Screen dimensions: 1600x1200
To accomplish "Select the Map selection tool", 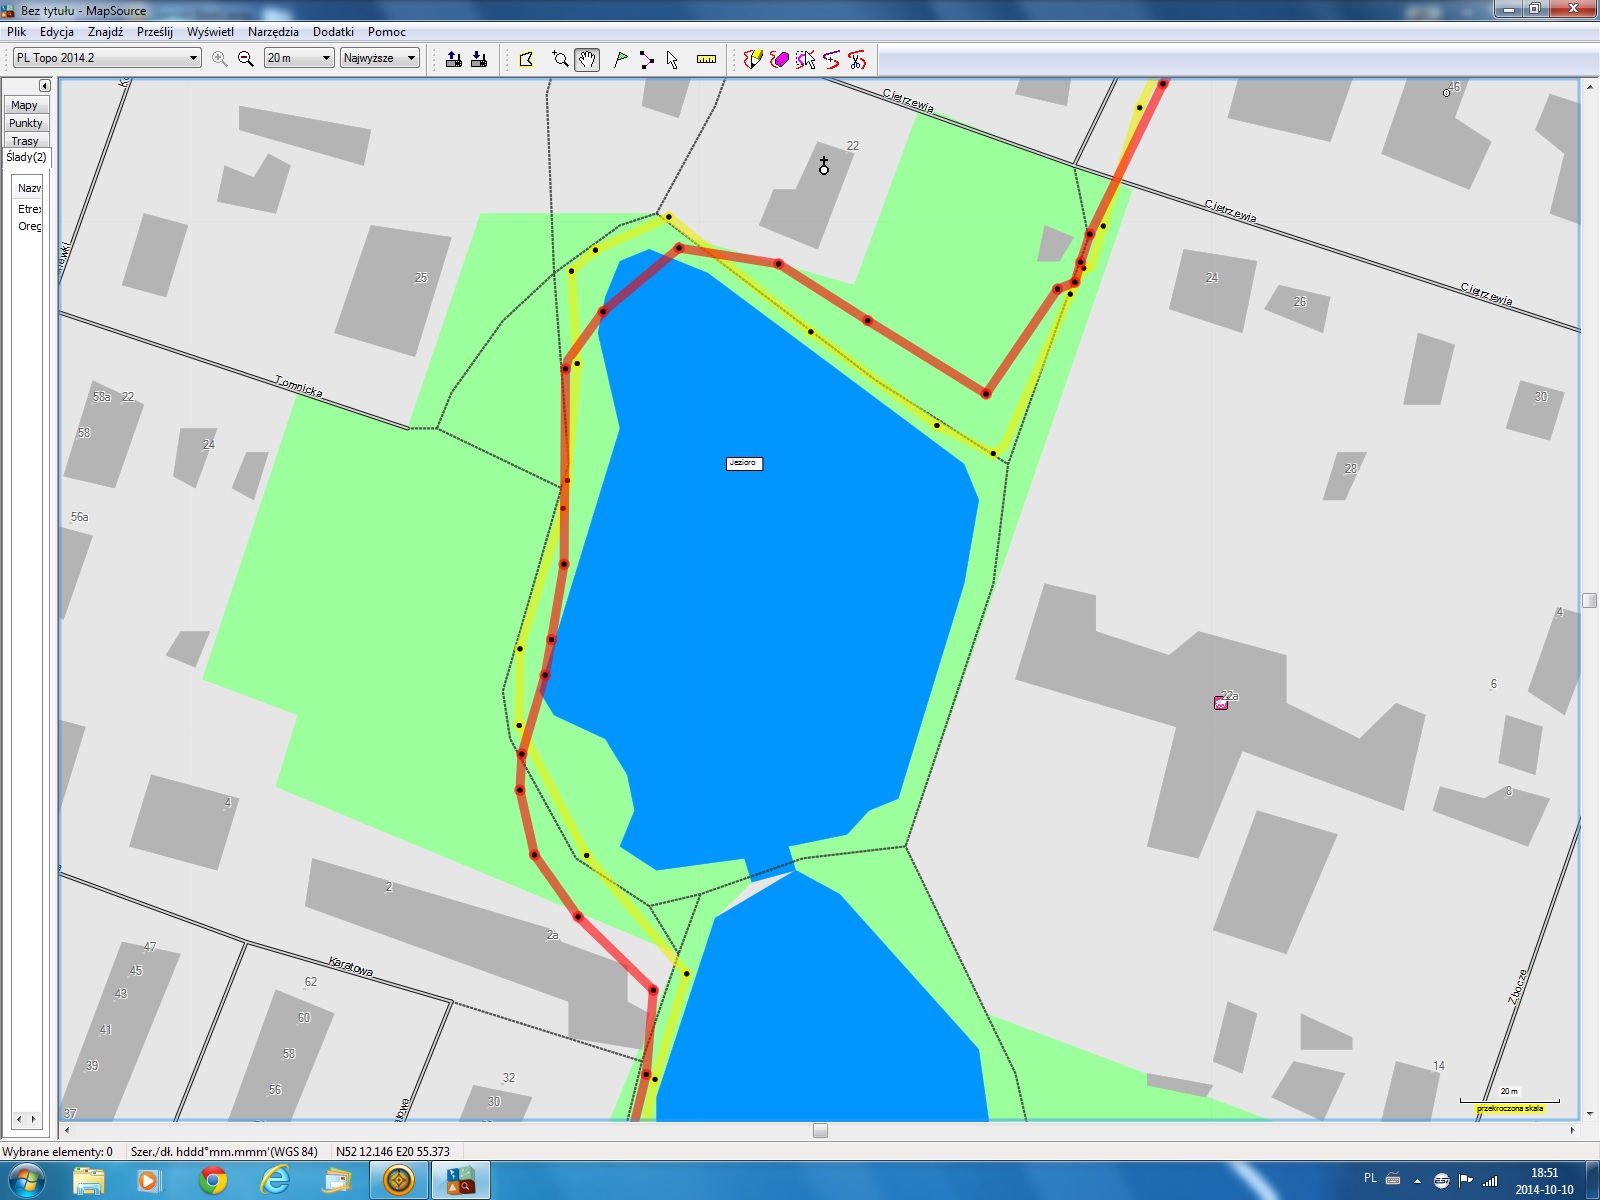I will coord(526,59).
